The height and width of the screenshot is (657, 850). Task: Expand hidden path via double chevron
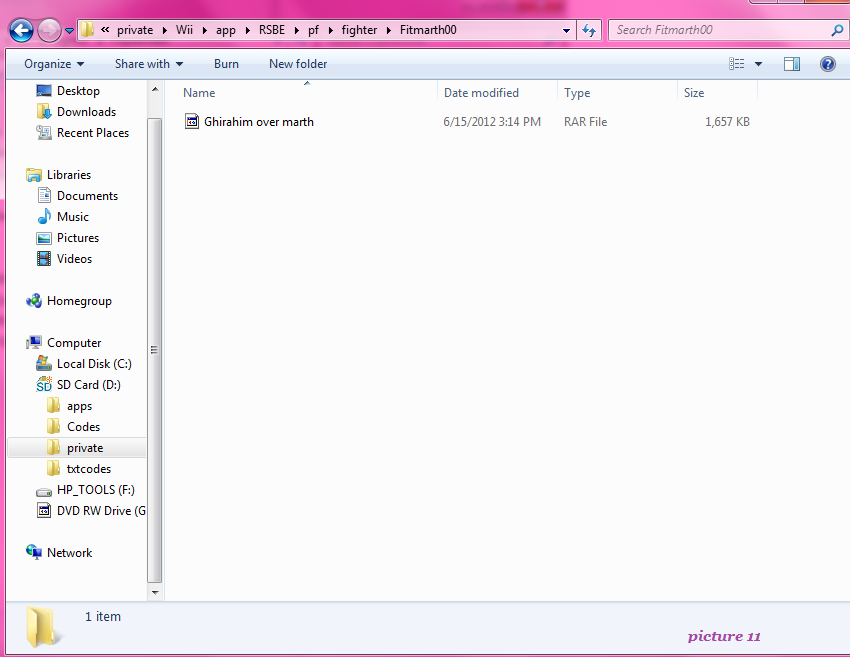coord(105,29)
